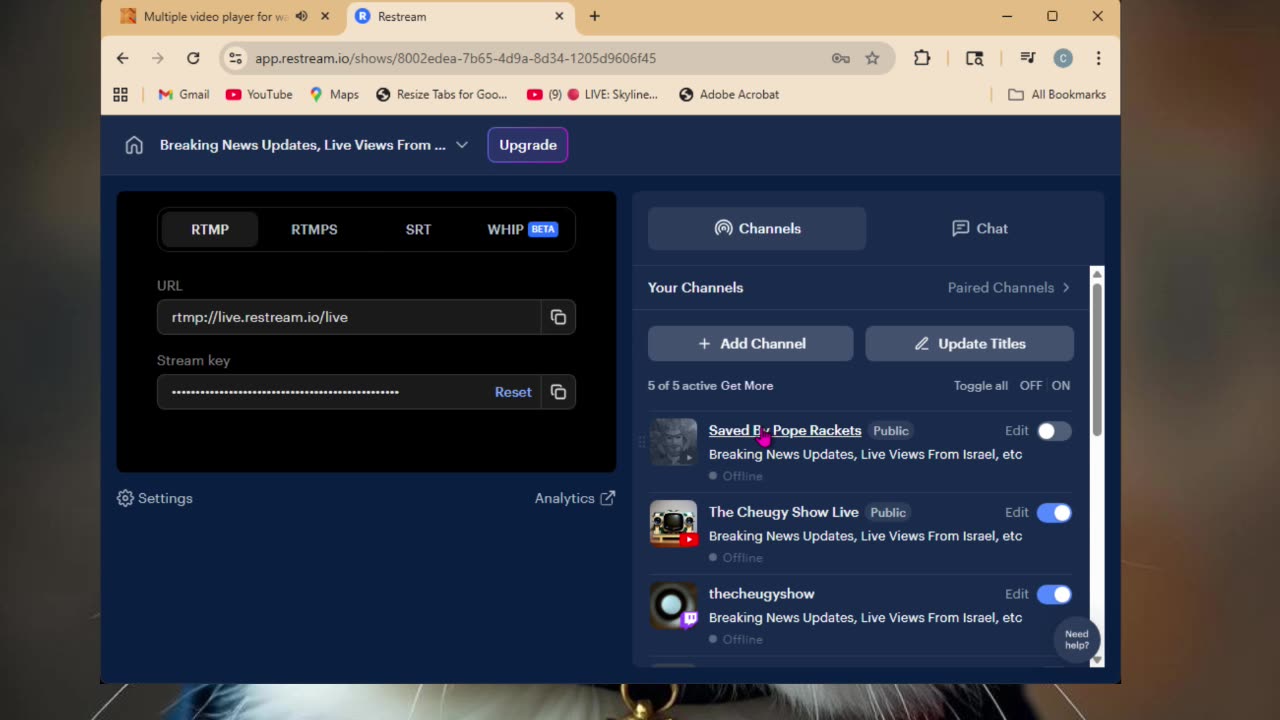Switch to the Chat tab
1280x720 pixels.
coord(979,228)
